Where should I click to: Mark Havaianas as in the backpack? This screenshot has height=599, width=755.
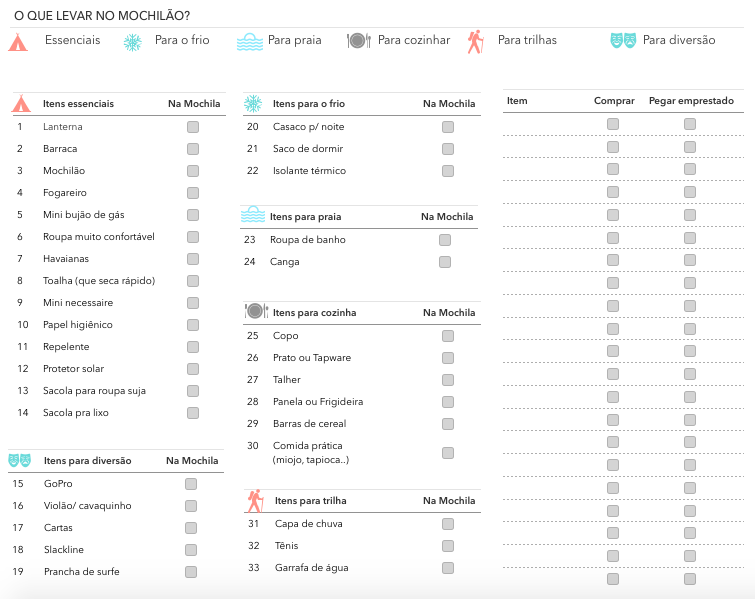pos(193,259)
